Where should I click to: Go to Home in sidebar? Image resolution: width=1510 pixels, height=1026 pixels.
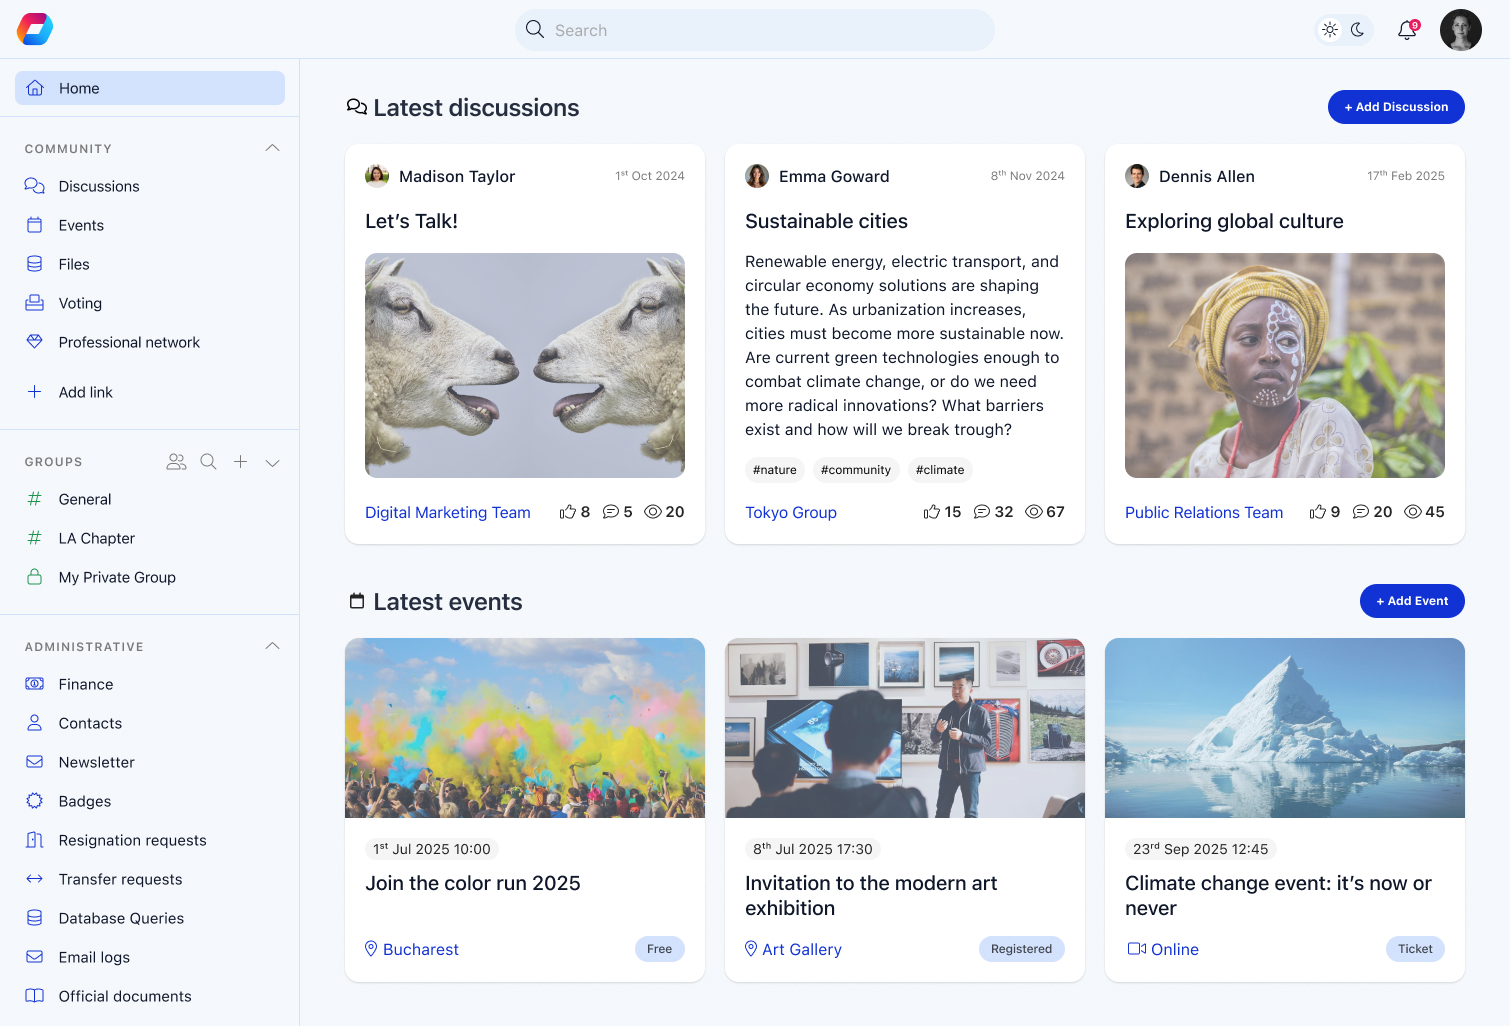click(150, 88)
